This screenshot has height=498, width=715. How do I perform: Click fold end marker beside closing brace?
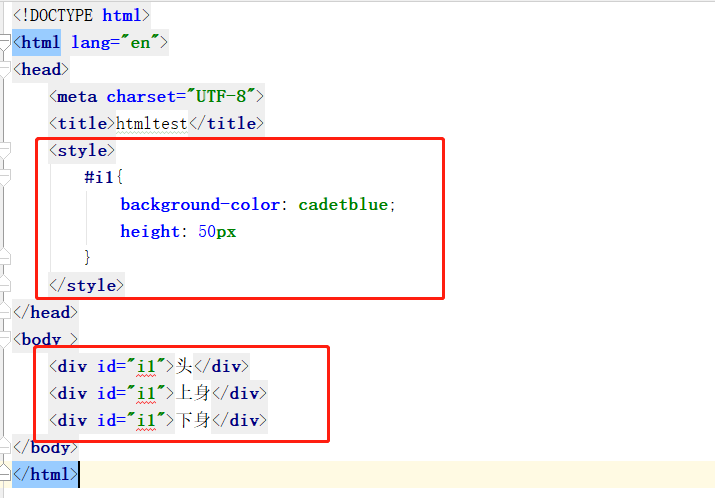pyautogui.click(x=5, y=258)
